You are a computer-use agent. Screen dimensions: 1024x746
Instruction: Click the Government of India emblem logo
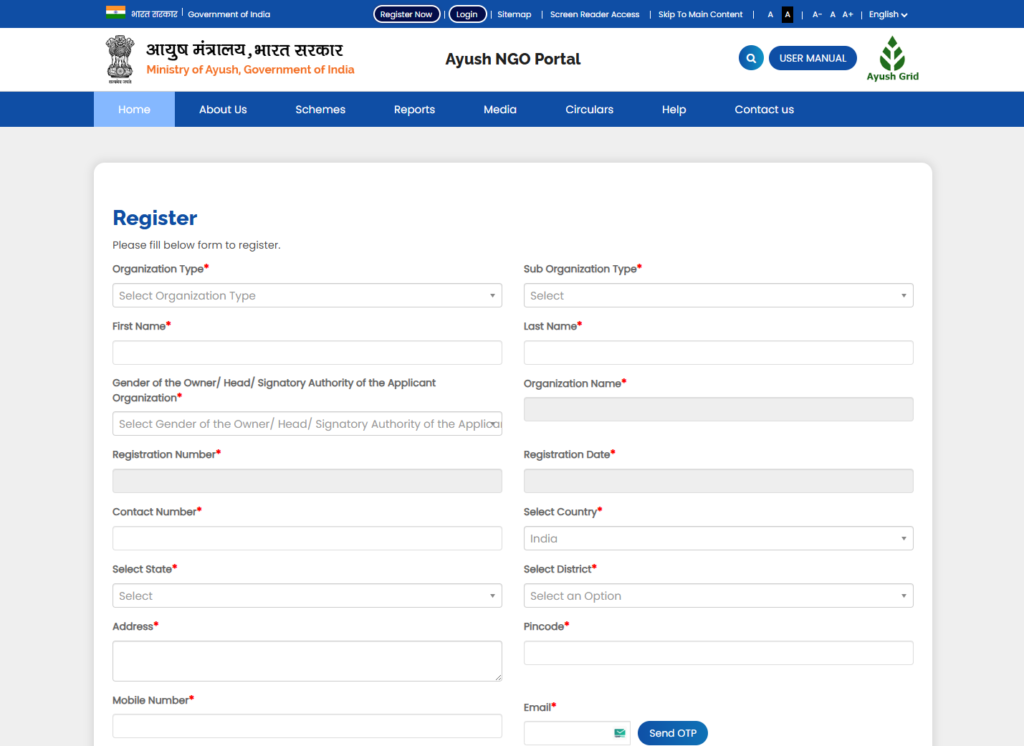tap(119, 58)
